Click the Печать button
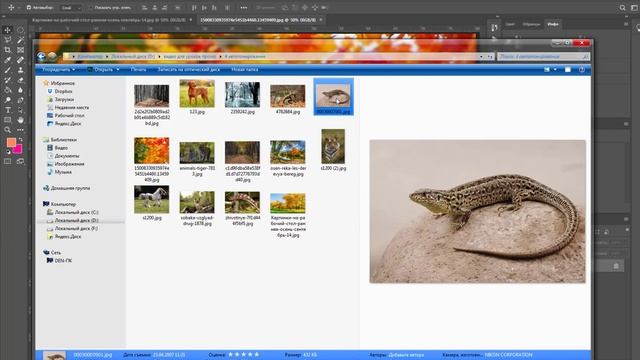This screenshot has height=360, width=640. (x=138, y=70)
